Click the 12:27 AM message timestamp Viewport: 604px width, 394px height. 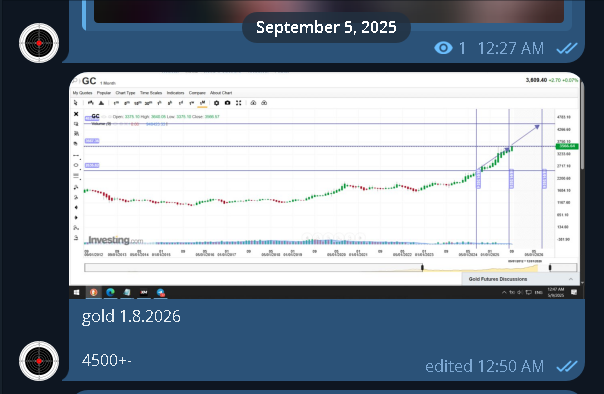click(511, 49)
